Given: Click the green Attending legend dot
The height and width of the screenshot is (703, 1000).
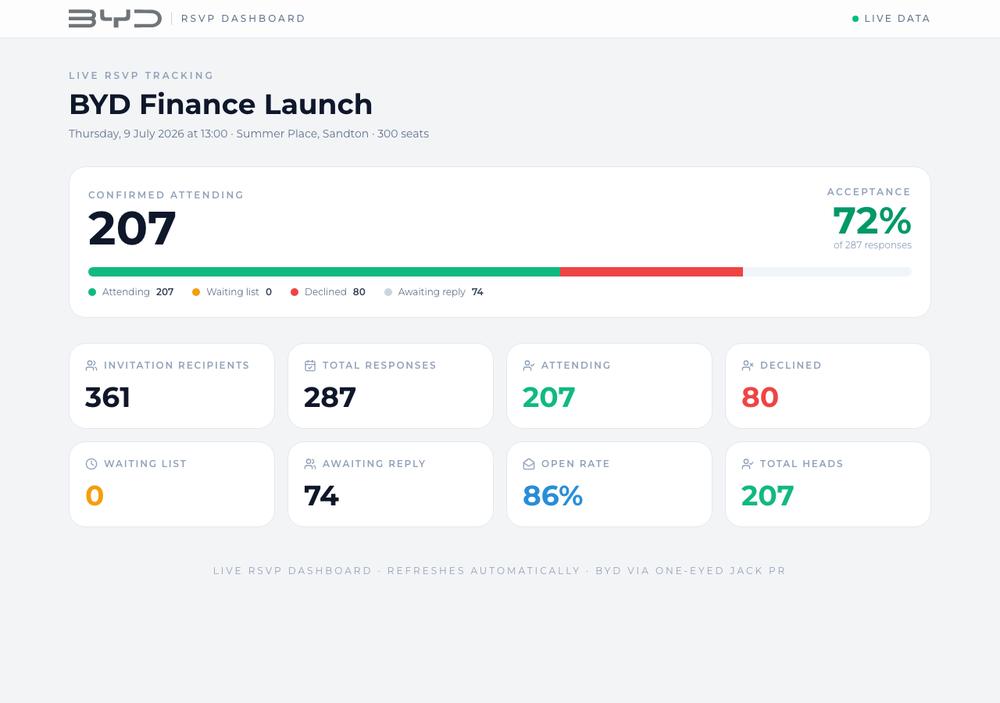Looking at the screenshot, I should click(92, 292).
